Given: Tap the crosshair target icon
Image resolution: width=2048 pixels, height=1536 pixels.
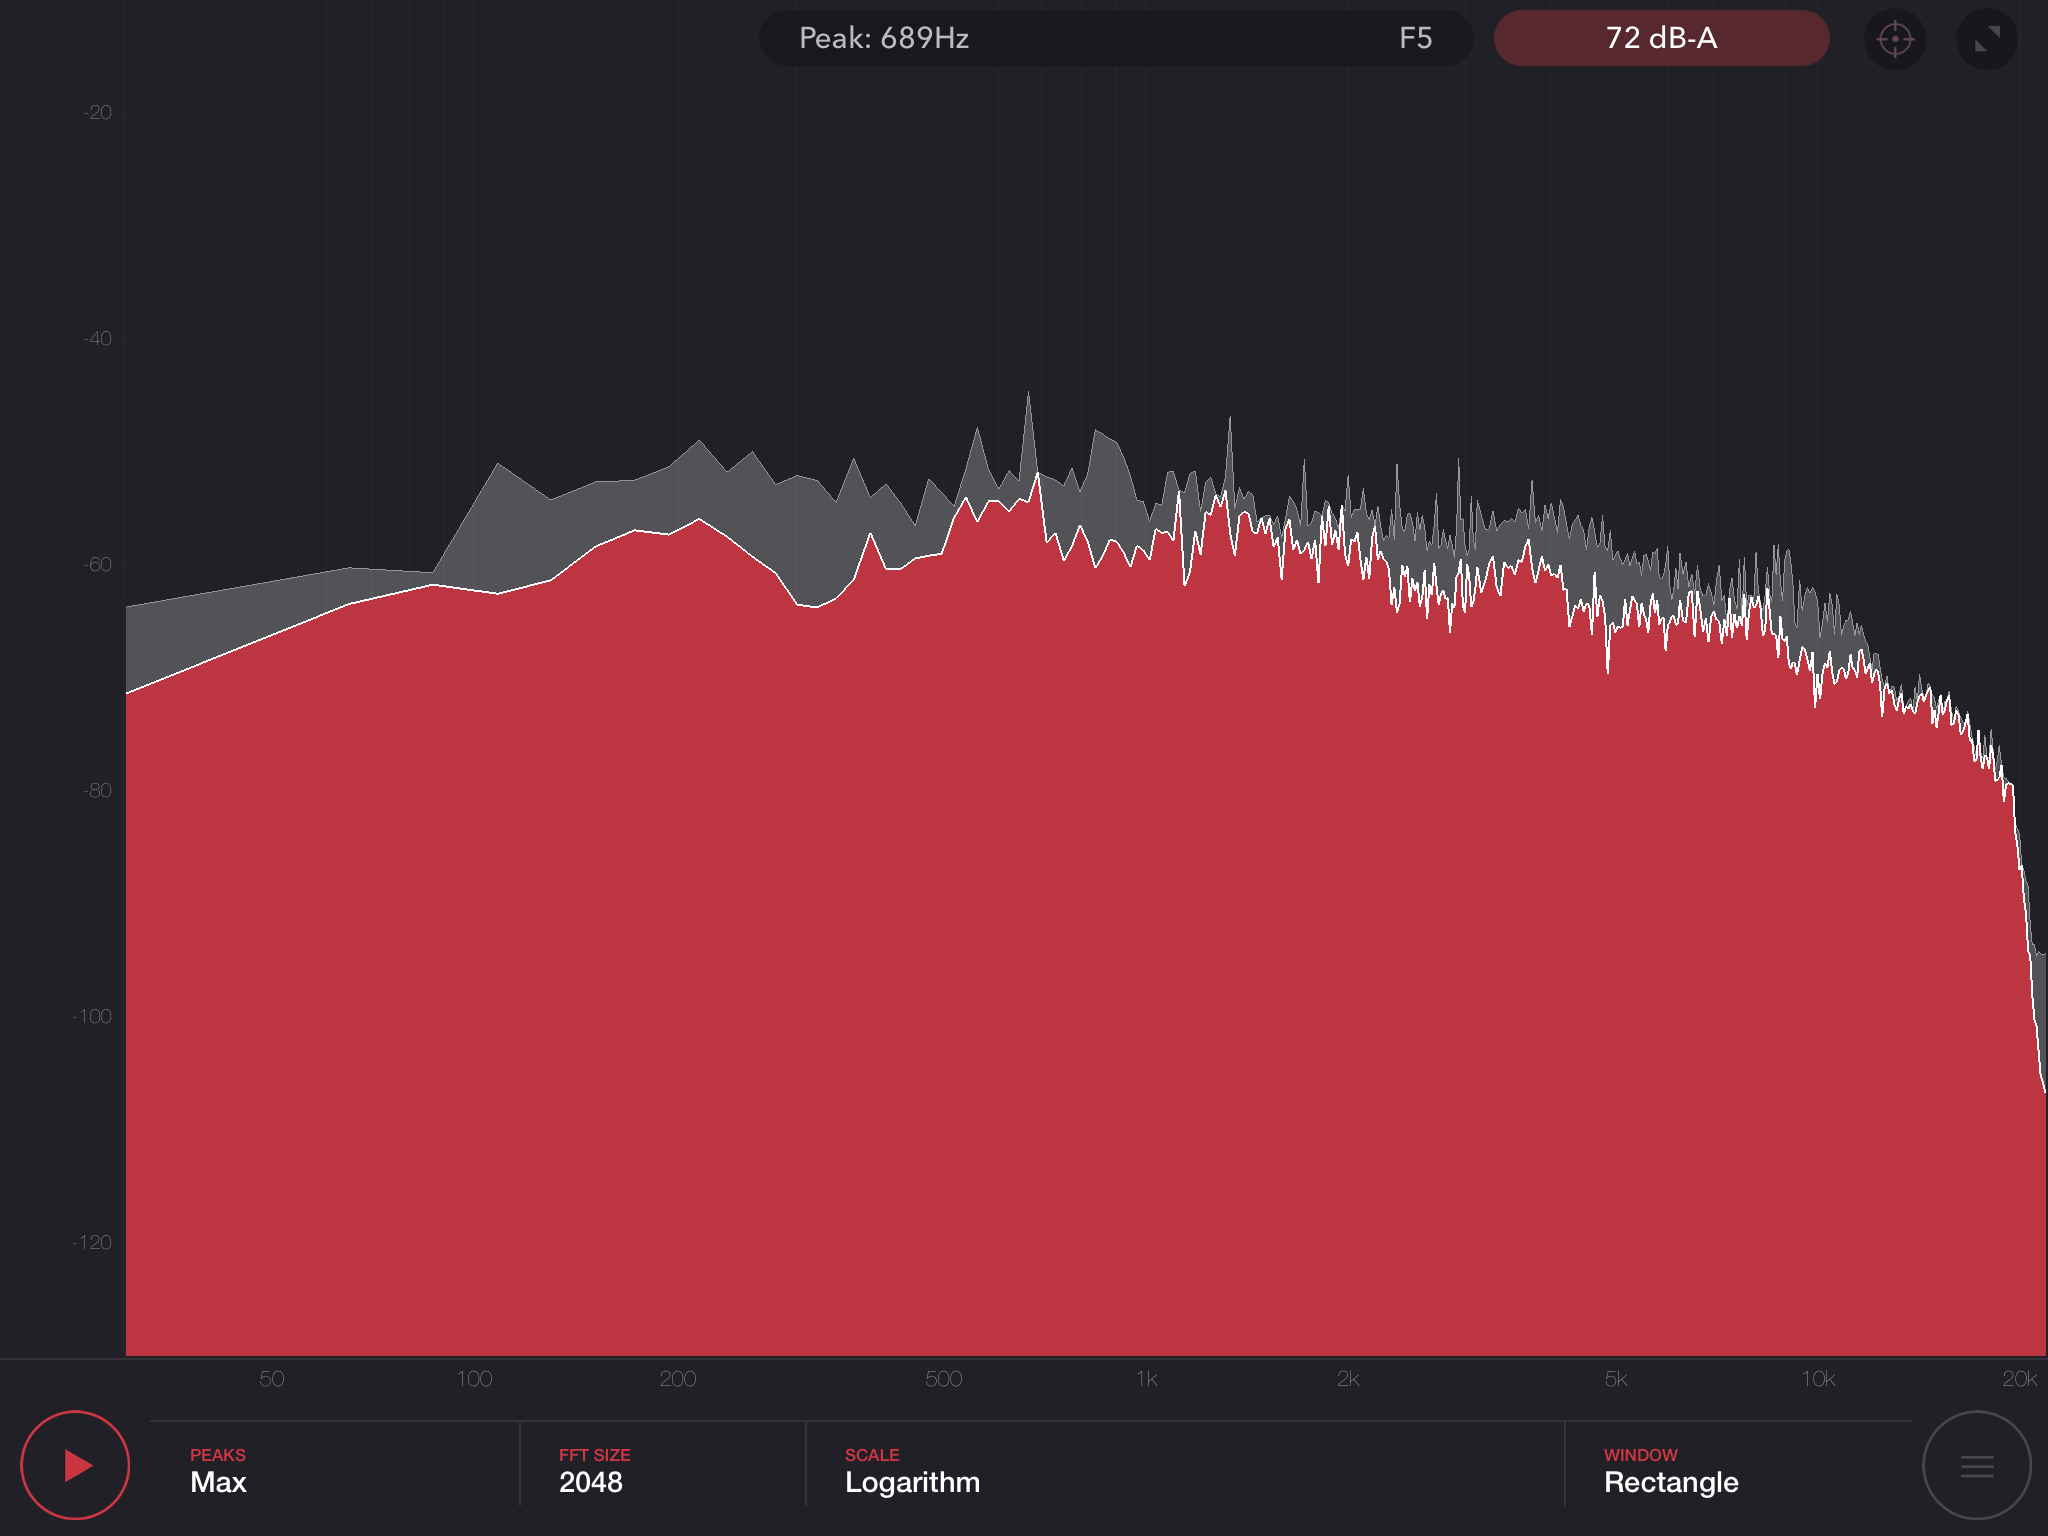Looking at the screenshot, I should [x=1895, y=40].
